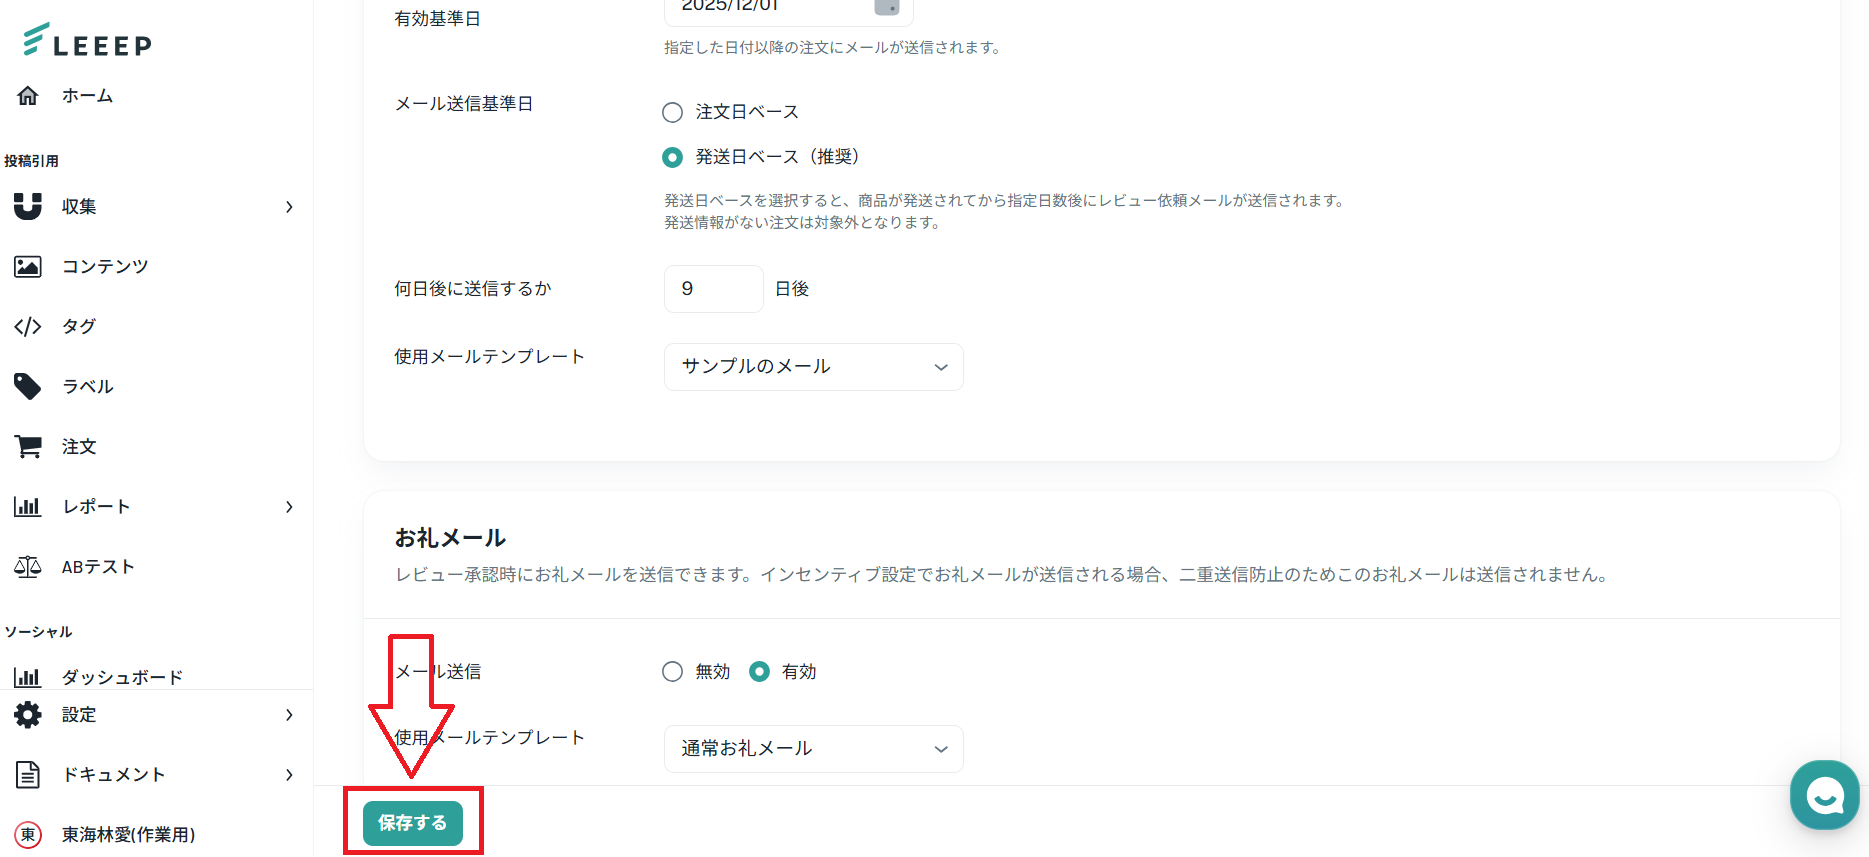1869x857 pixels.
Task: Click the 保存する button
Action: pos(412,823)
